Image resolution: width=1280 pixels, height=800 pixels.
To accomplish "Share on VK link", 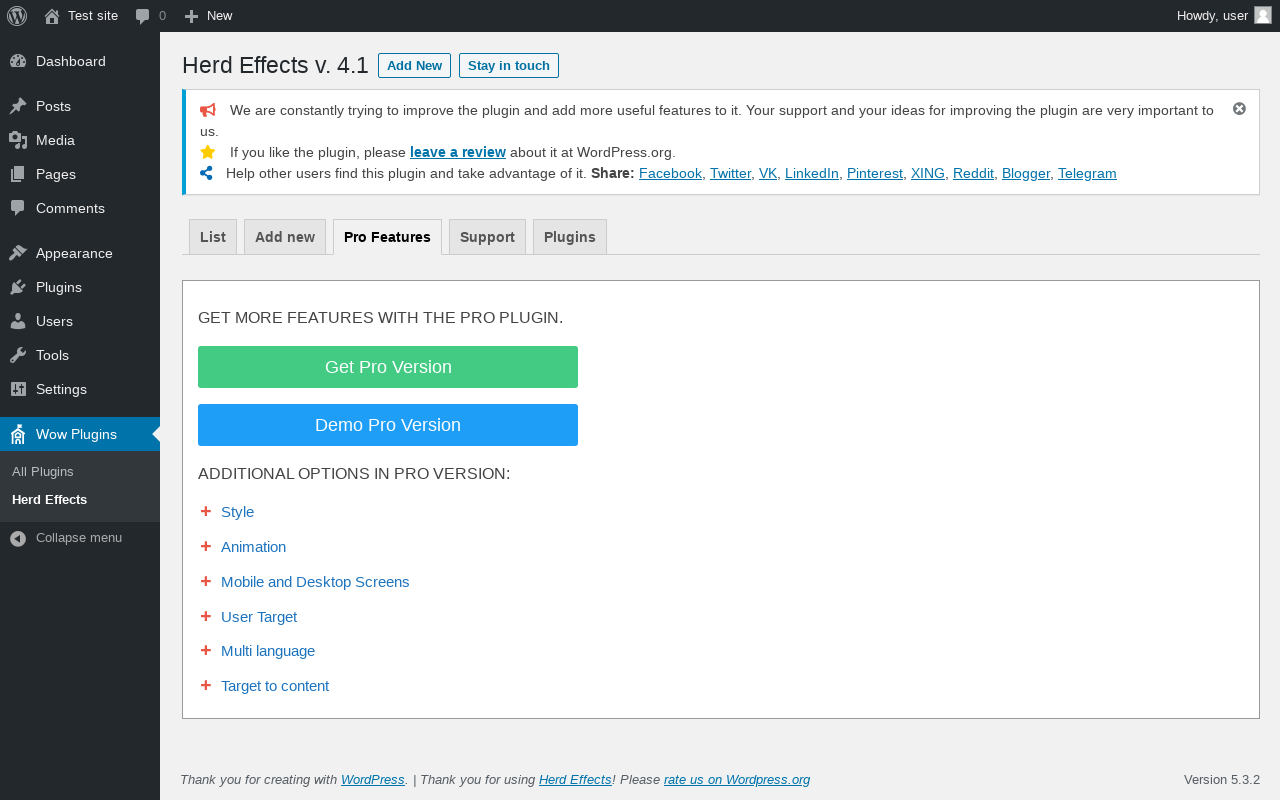I will [768, 173].
